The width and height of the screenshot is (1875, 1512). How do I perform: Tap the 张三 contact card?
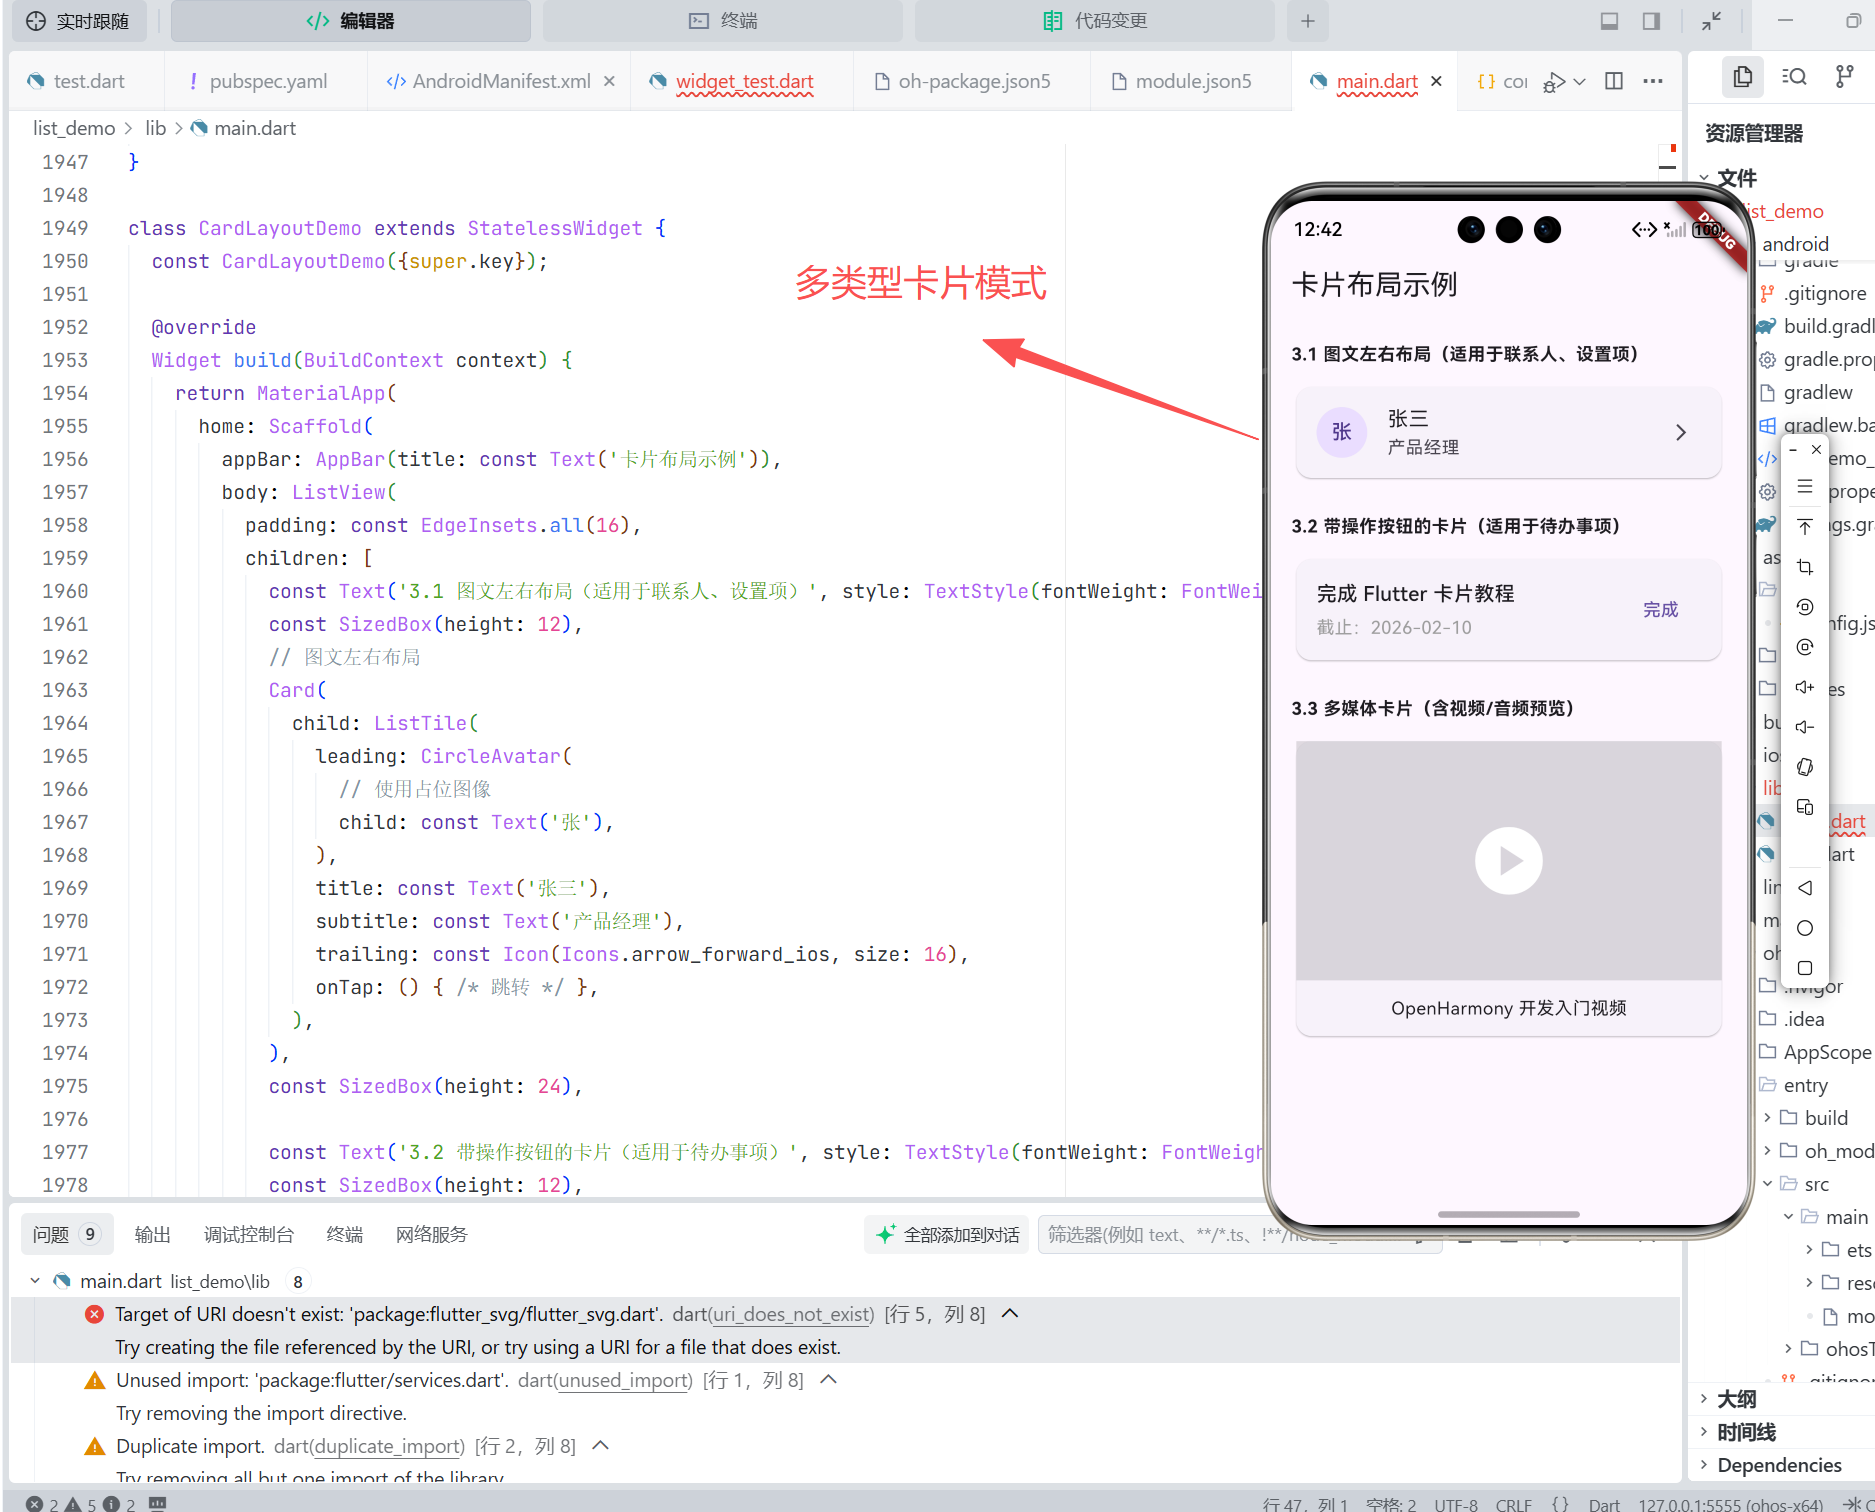pyautogui.click(x=1508, y=432)
